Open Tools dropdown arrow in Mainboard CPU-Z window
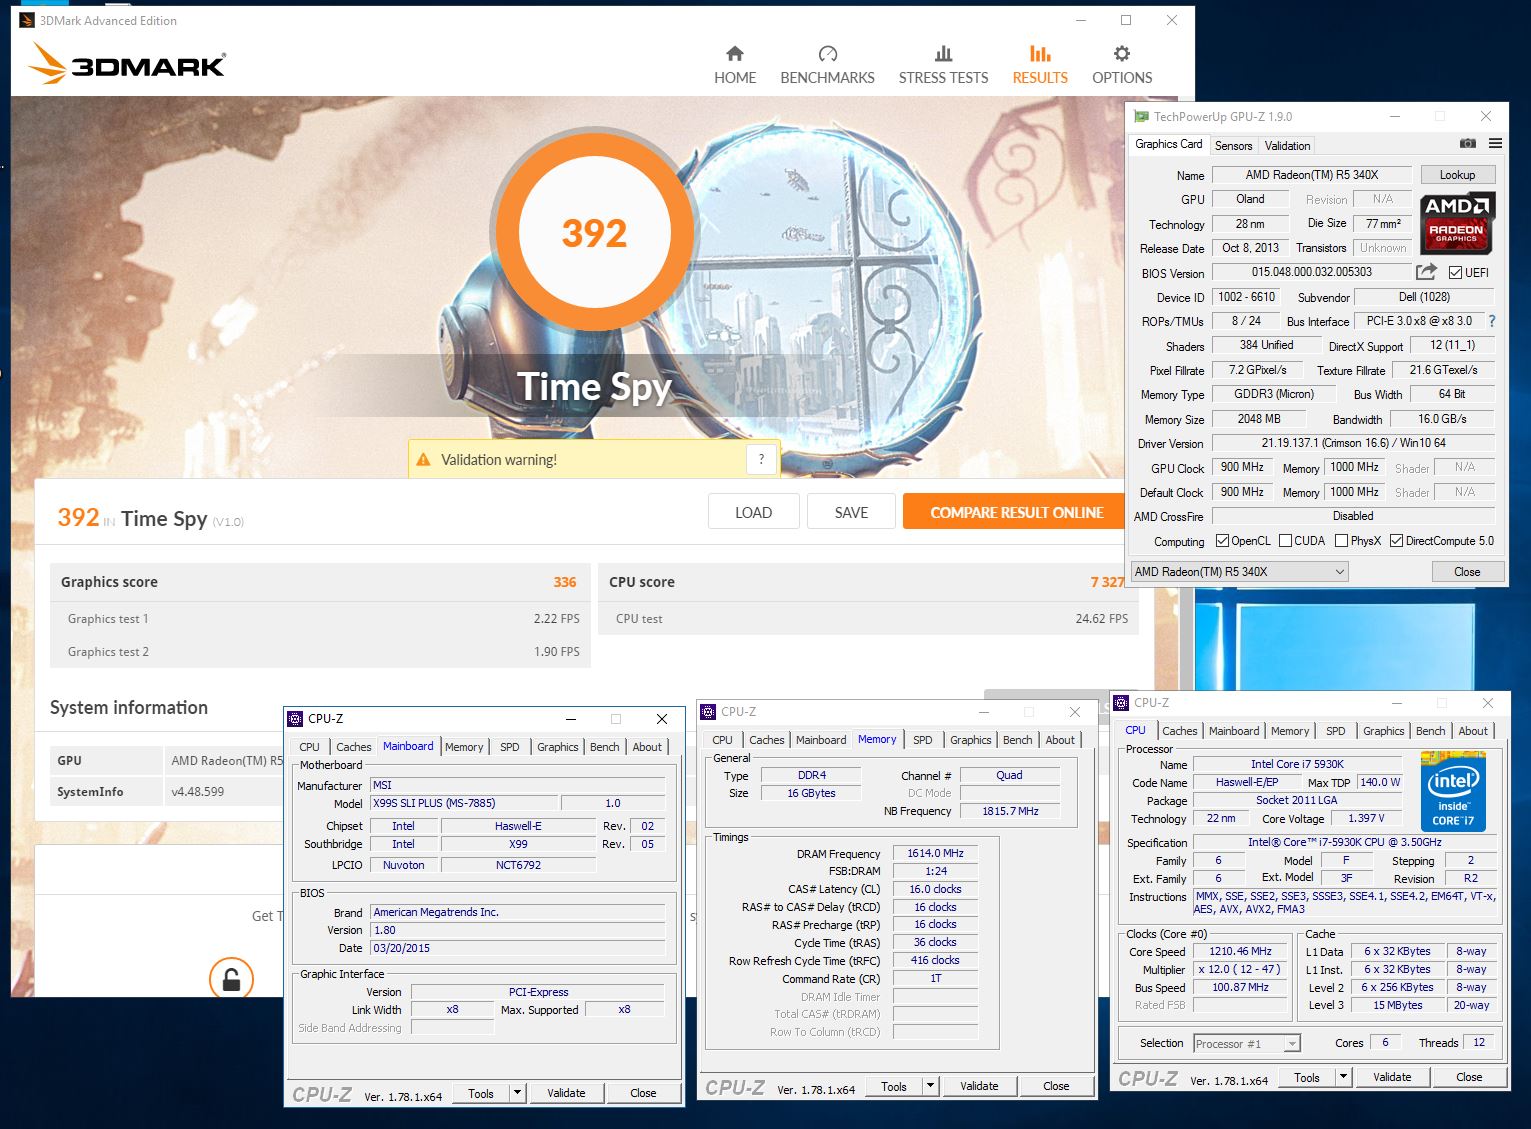The height and width of the screenshot is (1129, 1531). [x=517, y=1093]
